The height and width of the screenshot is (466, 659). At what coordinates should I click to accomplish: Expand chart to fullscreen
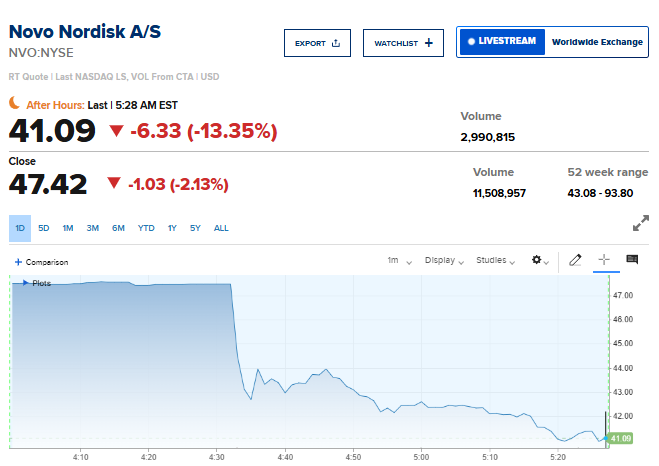[x=641, y=223]
